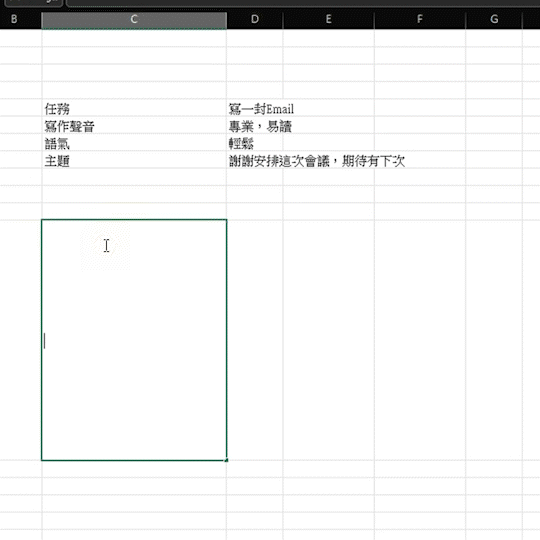Select the highlighted column C header
The image size is (540, 540).
click(x=134, y=20)
